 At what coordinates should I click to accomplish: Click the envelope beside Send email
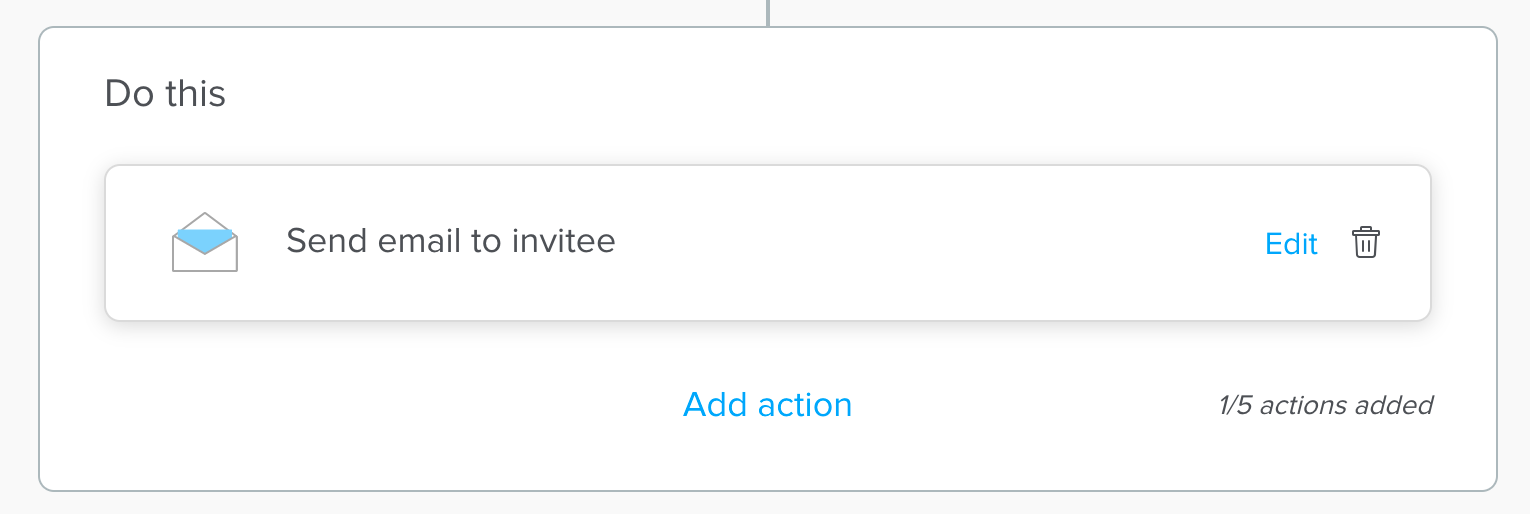point(205,242)
